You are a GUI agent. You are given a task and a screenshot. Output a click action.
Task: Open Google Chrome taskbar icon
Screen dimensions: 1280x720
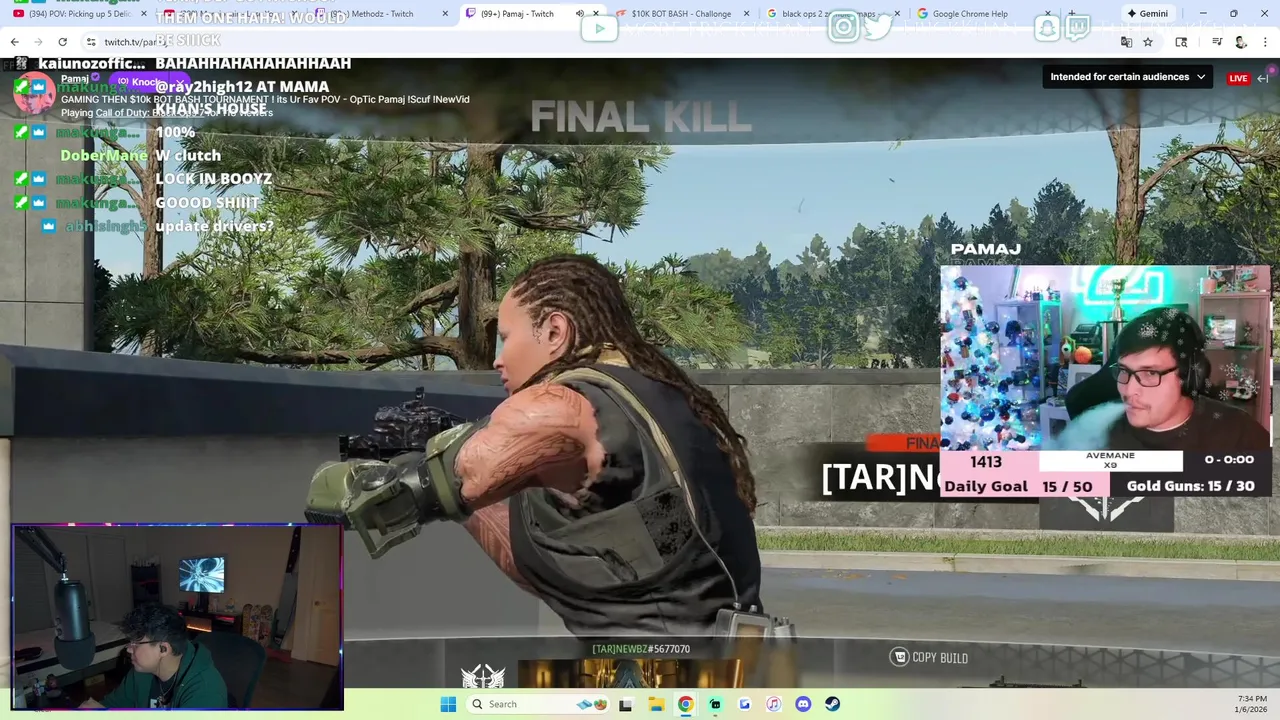point(685,704)
